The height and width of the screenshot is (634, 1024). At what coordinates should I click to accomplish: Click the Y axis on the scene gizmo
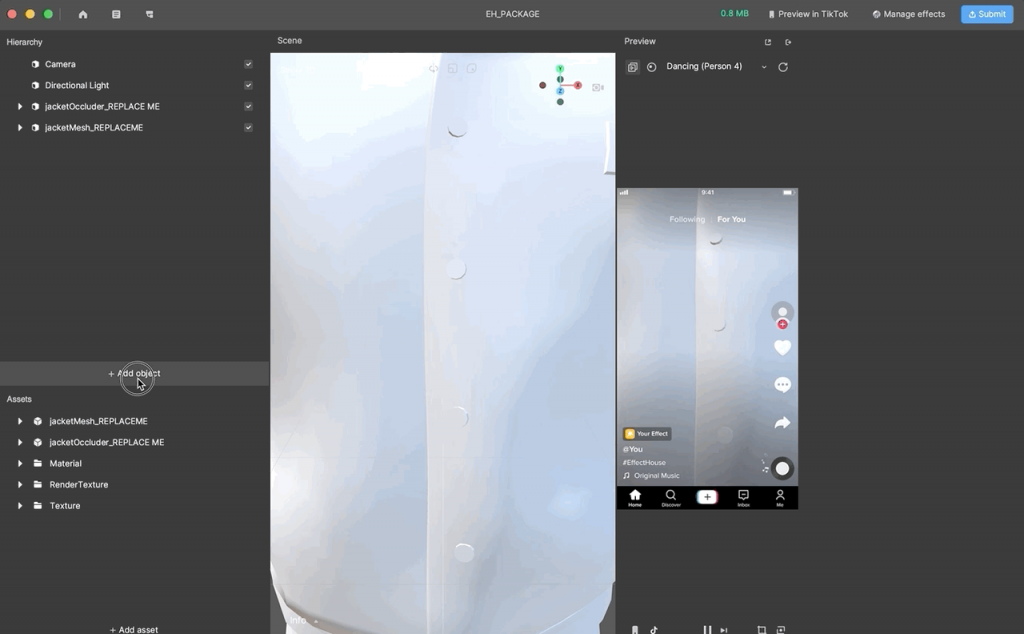[560, 69]
